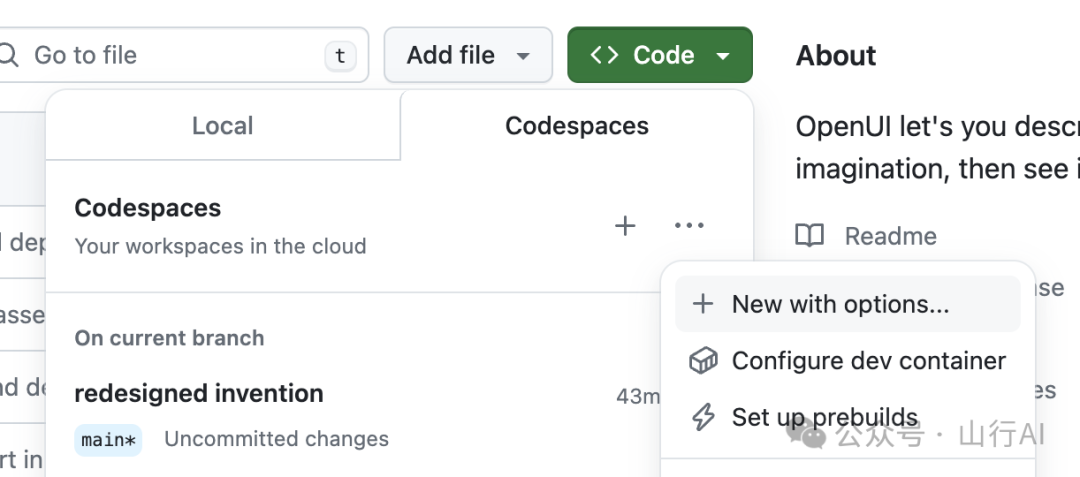1080x477 pixels.
Task: Click the search magnifier icon
Action: (x=8, y=55)
